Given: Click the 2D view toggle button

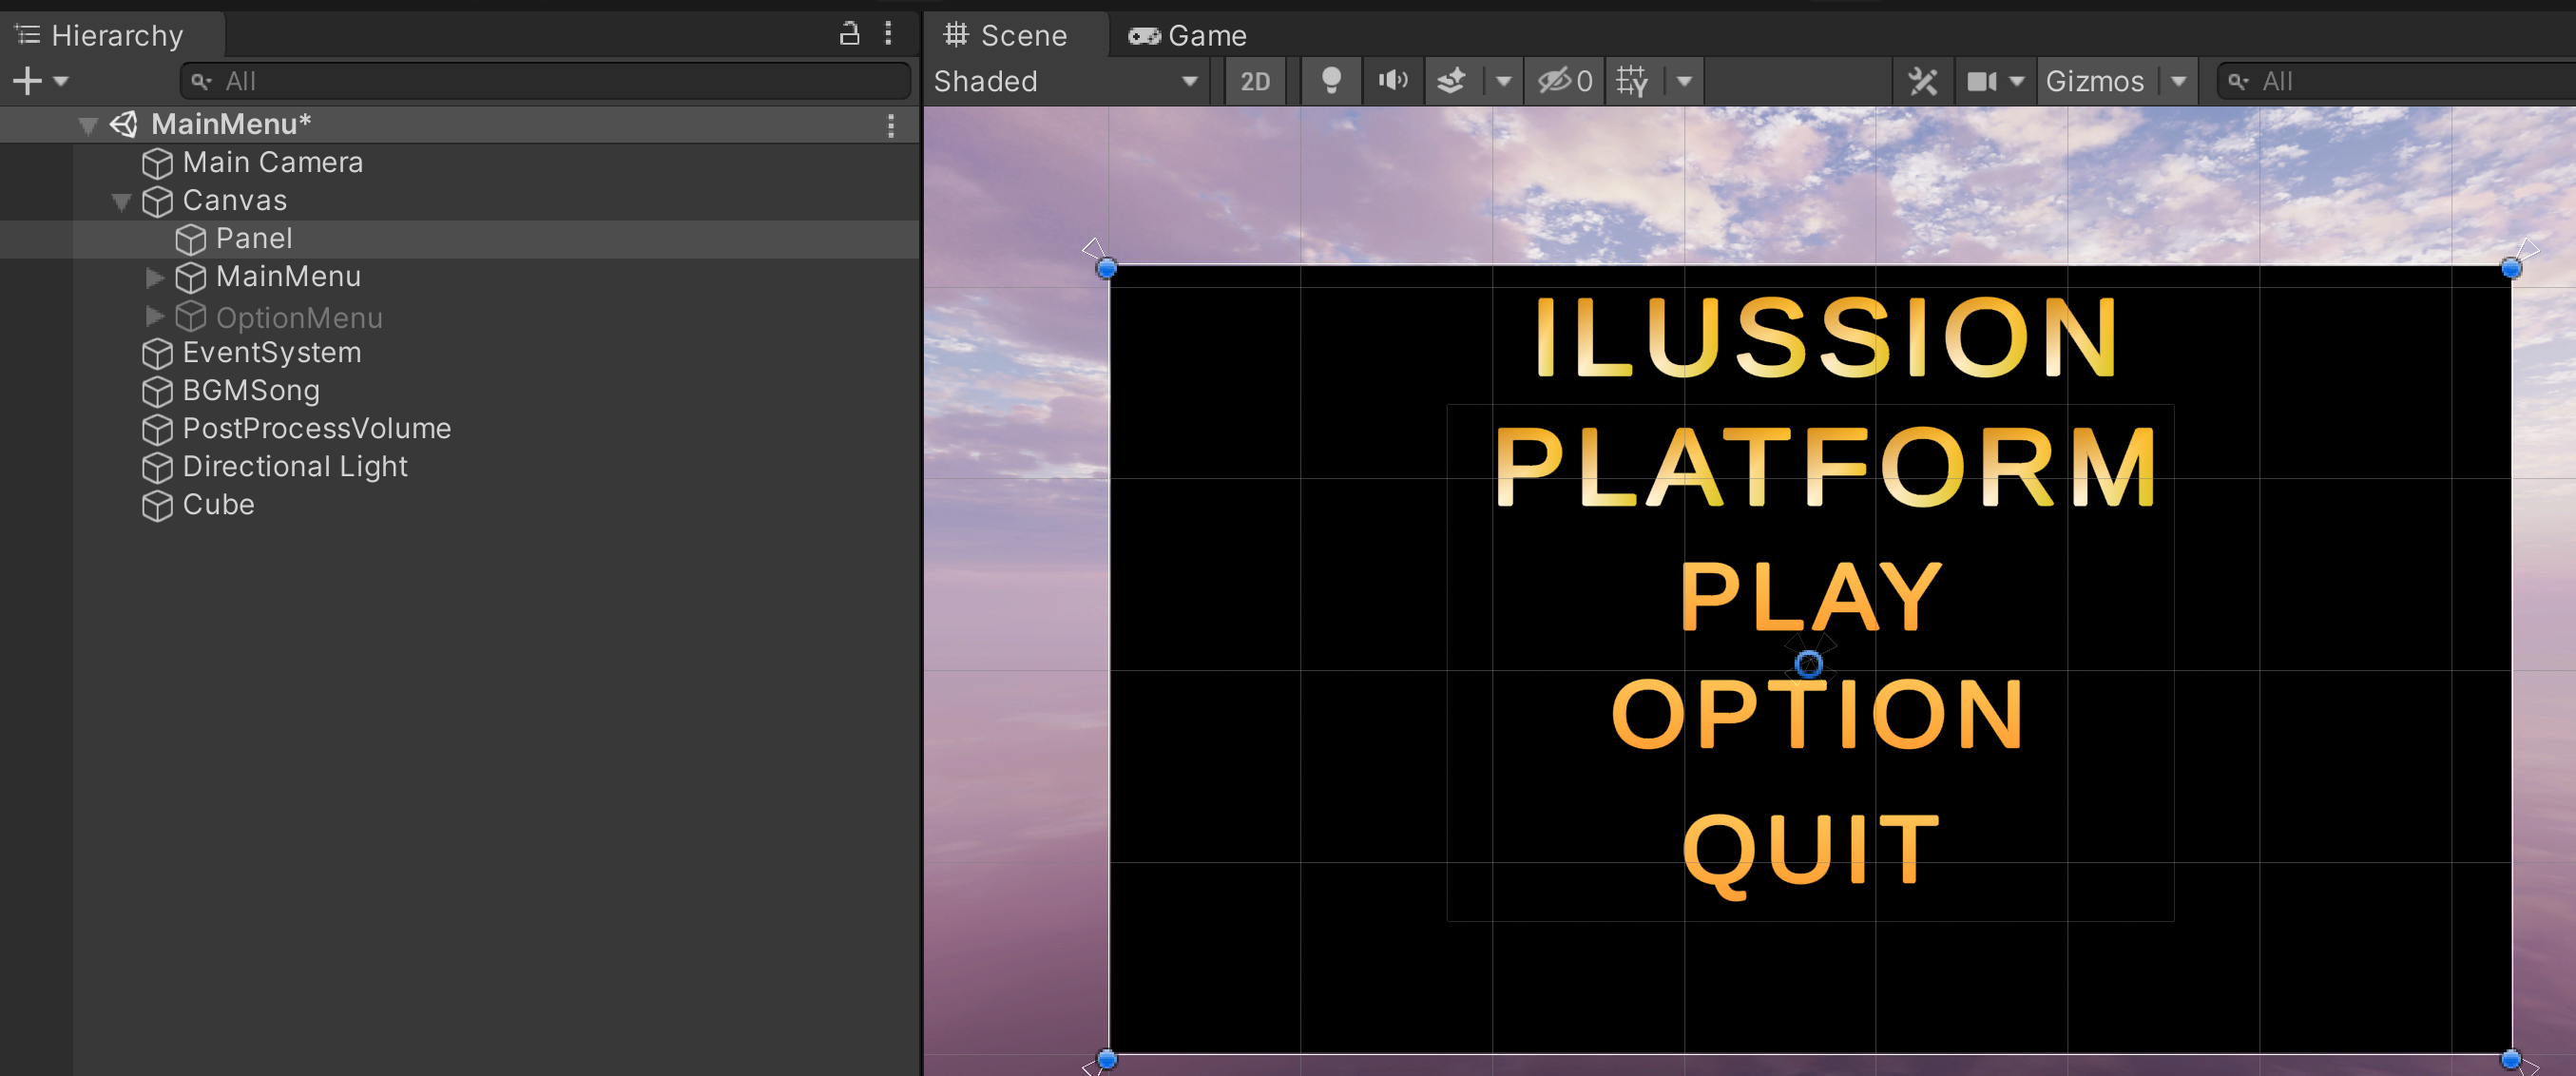Looking at the screenshot, I should pyautogui.click(x=1252, y=79).
